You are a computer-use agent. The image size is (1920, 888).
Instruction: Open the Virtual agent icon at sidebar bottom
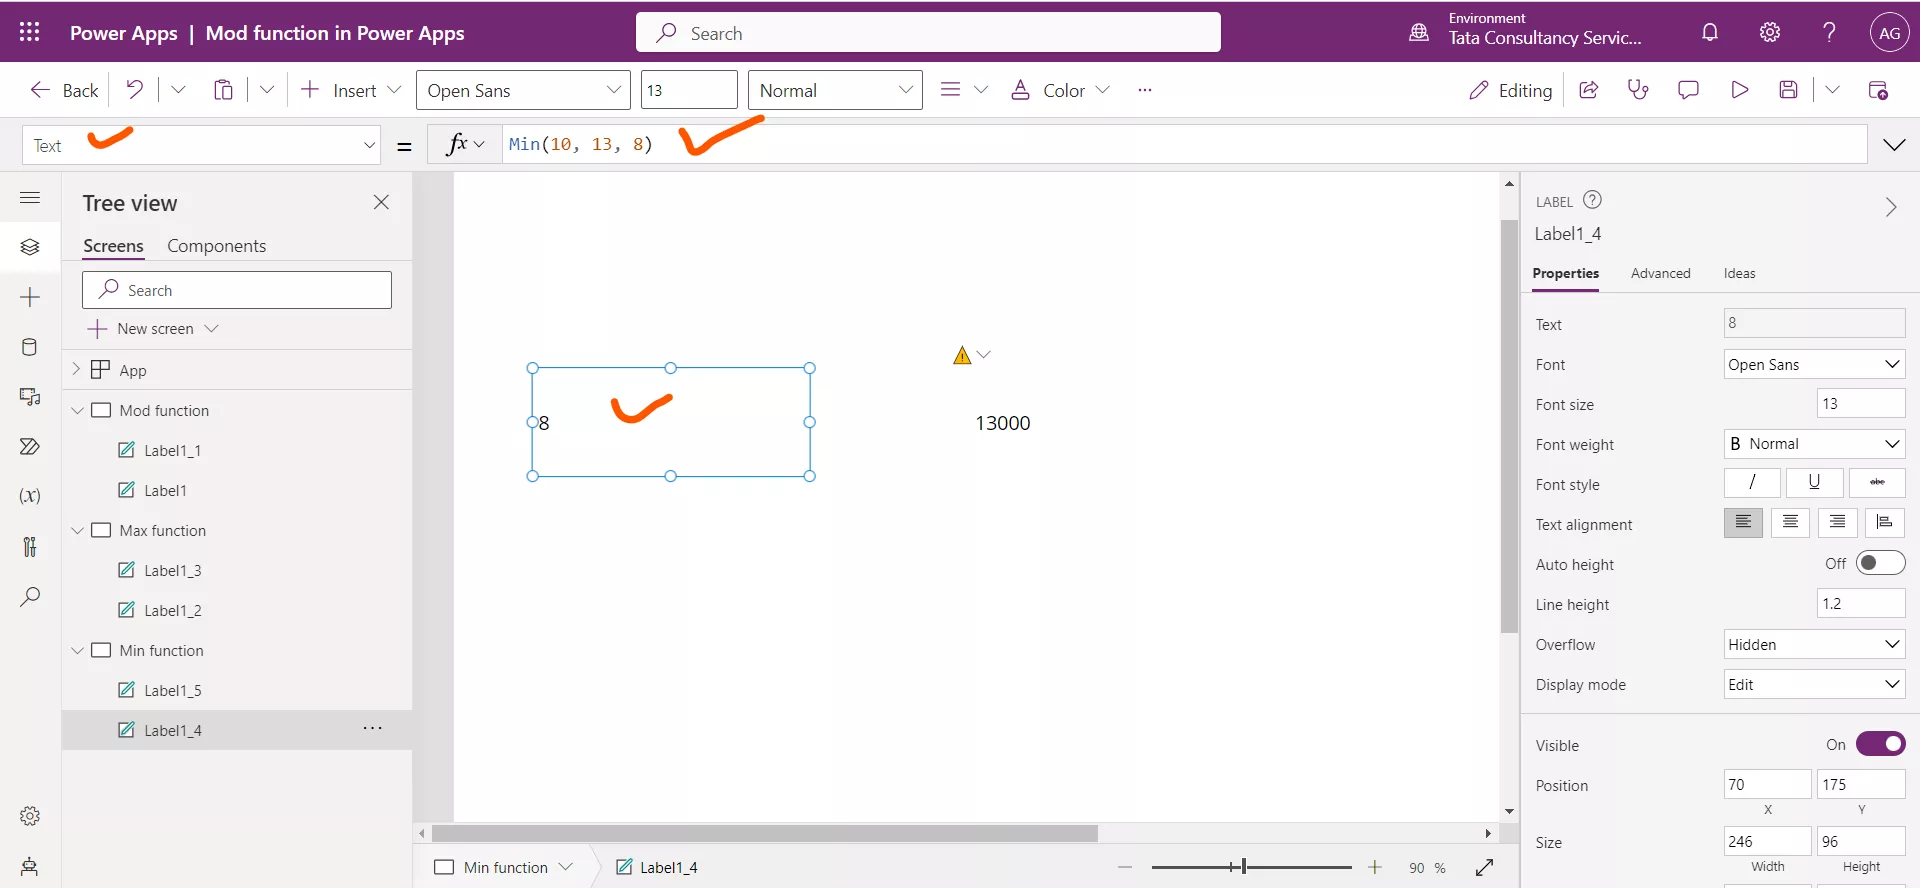click(x=30, y=866)
